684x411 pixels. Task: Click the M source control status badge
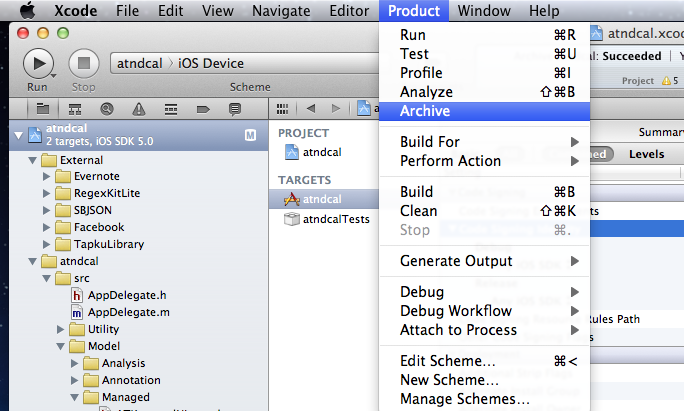(250, 135)
